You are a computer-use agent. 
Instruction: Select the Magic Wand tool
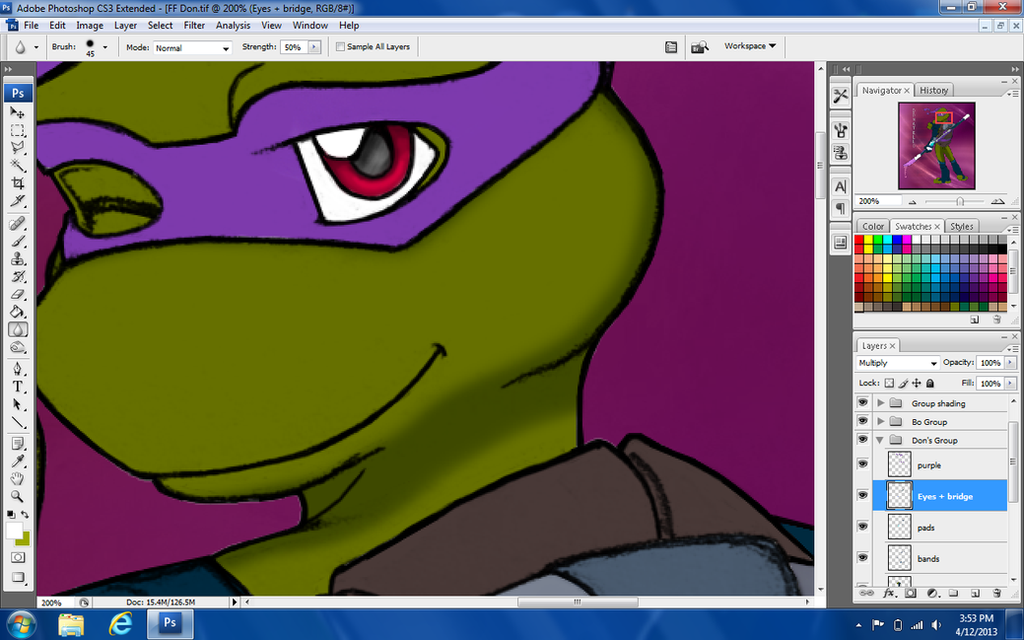[x=18, y=165]
